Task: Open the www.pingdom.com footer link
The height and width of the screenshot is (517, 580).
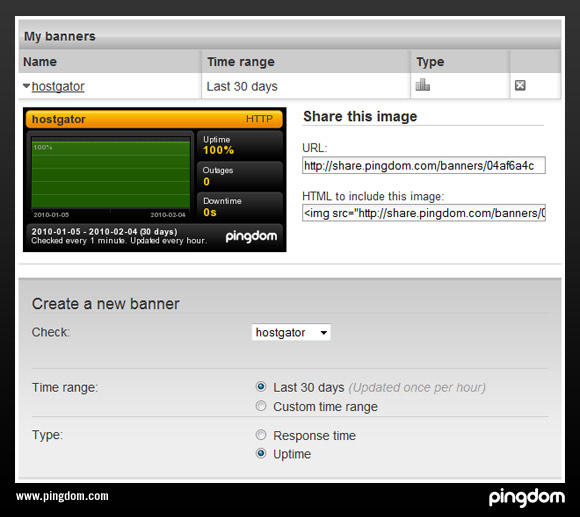Action: (x=62, y=496)
